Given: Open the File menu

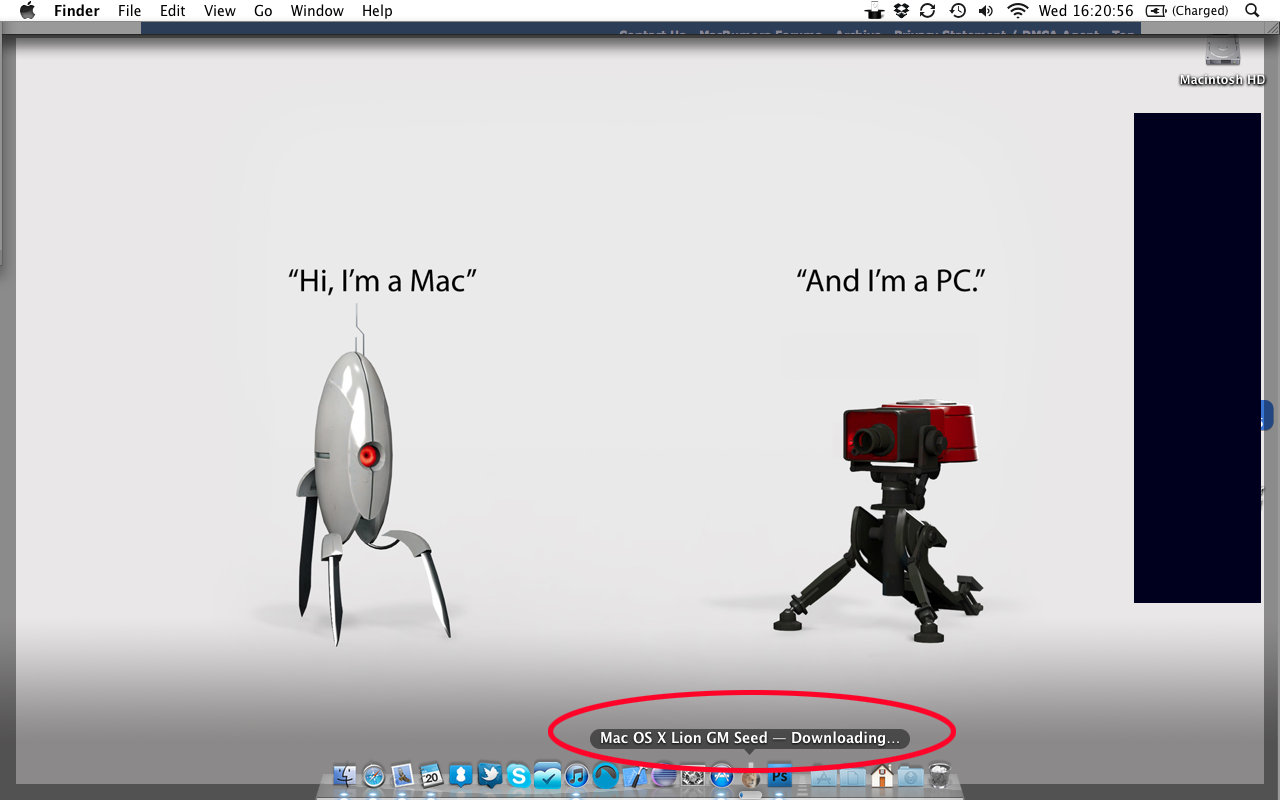Looking at the screenshot, I should (x=129, y=11).
